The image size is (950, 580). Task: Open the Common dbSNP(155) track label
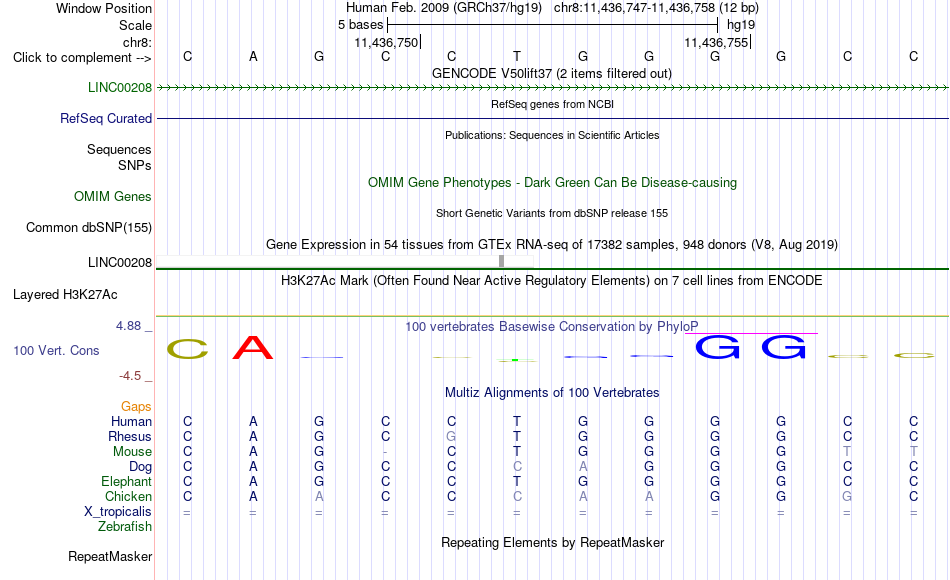click(89, 227)
